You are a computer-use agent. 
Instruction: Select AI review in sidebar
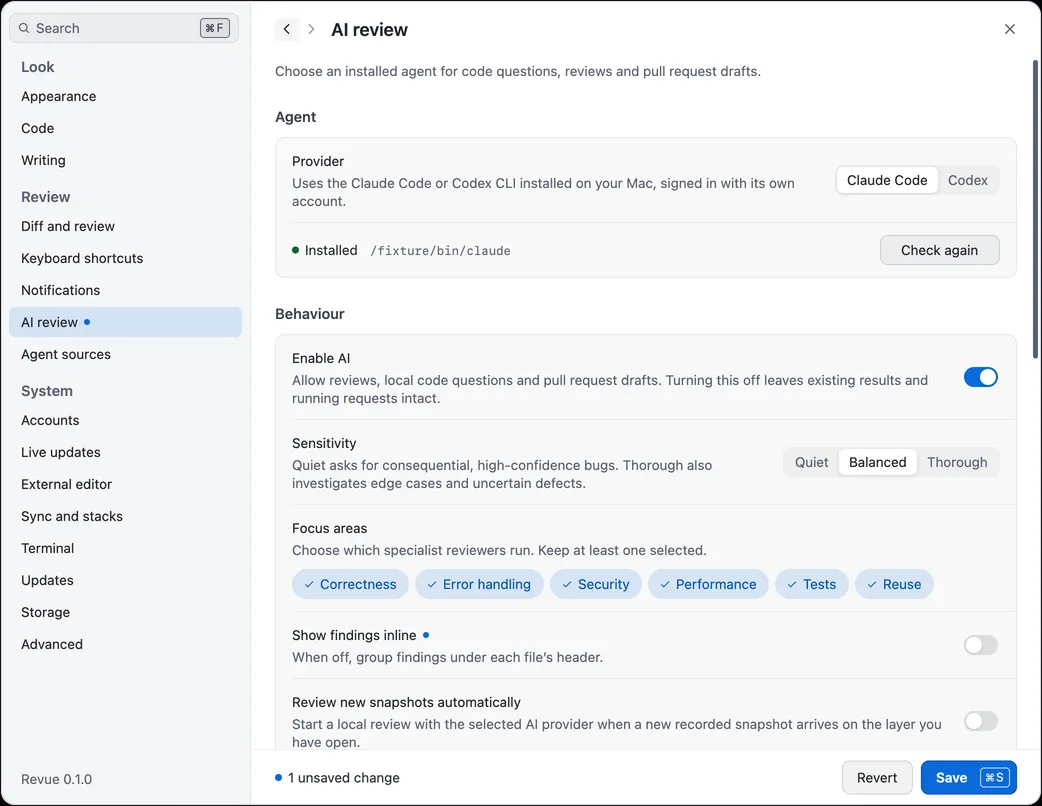click(125, 322)
